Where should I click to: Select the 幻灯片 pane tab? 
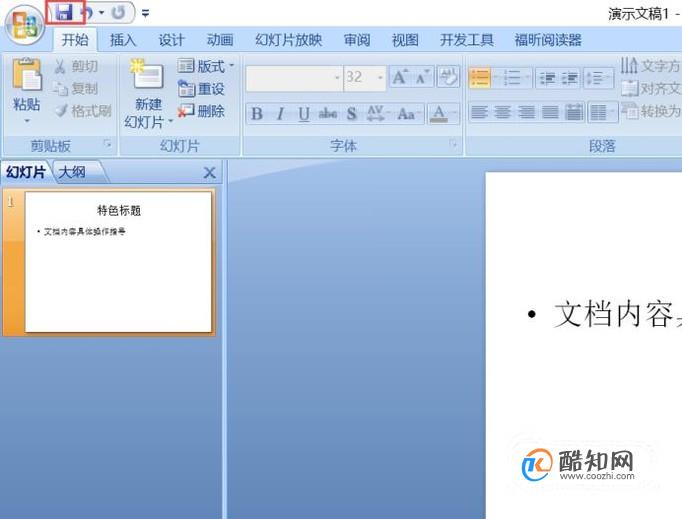(x=25, y=172)
